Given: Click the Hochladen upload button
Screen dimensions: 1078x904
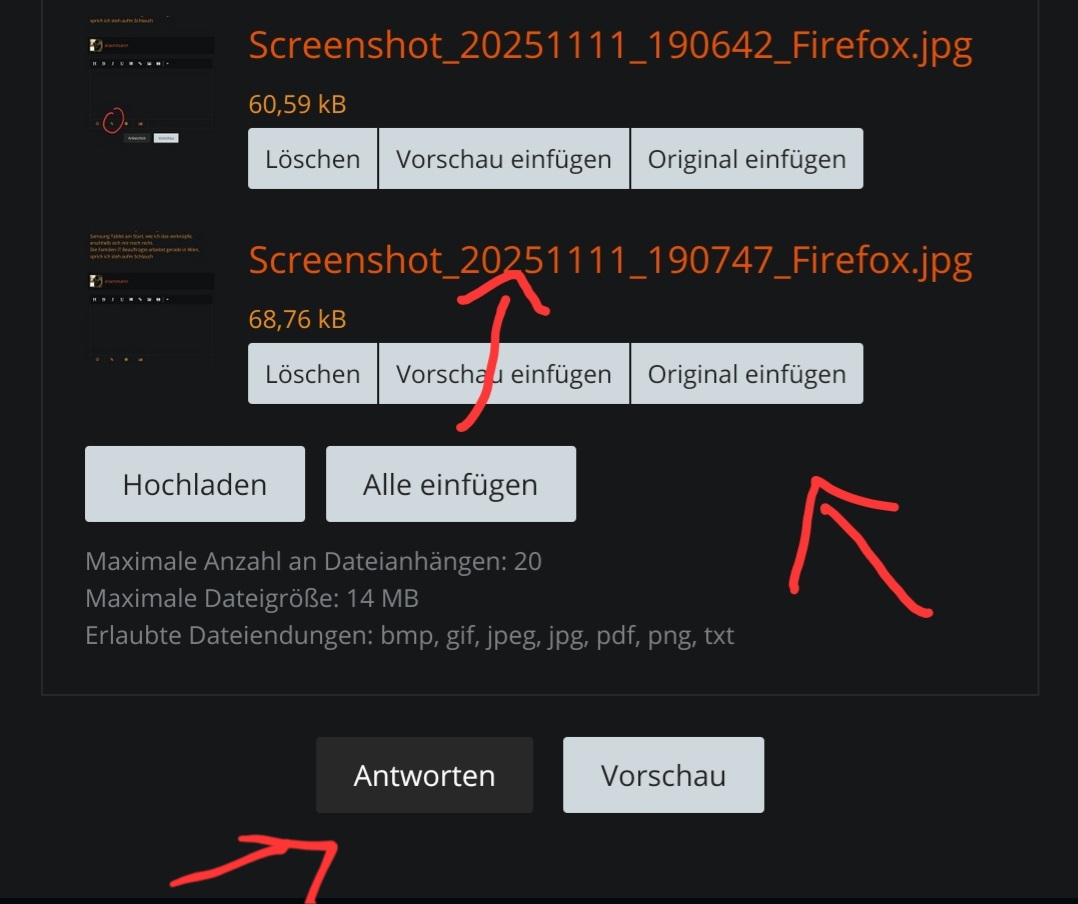Looking at the screenshot, I should click(x=195, y=484).
